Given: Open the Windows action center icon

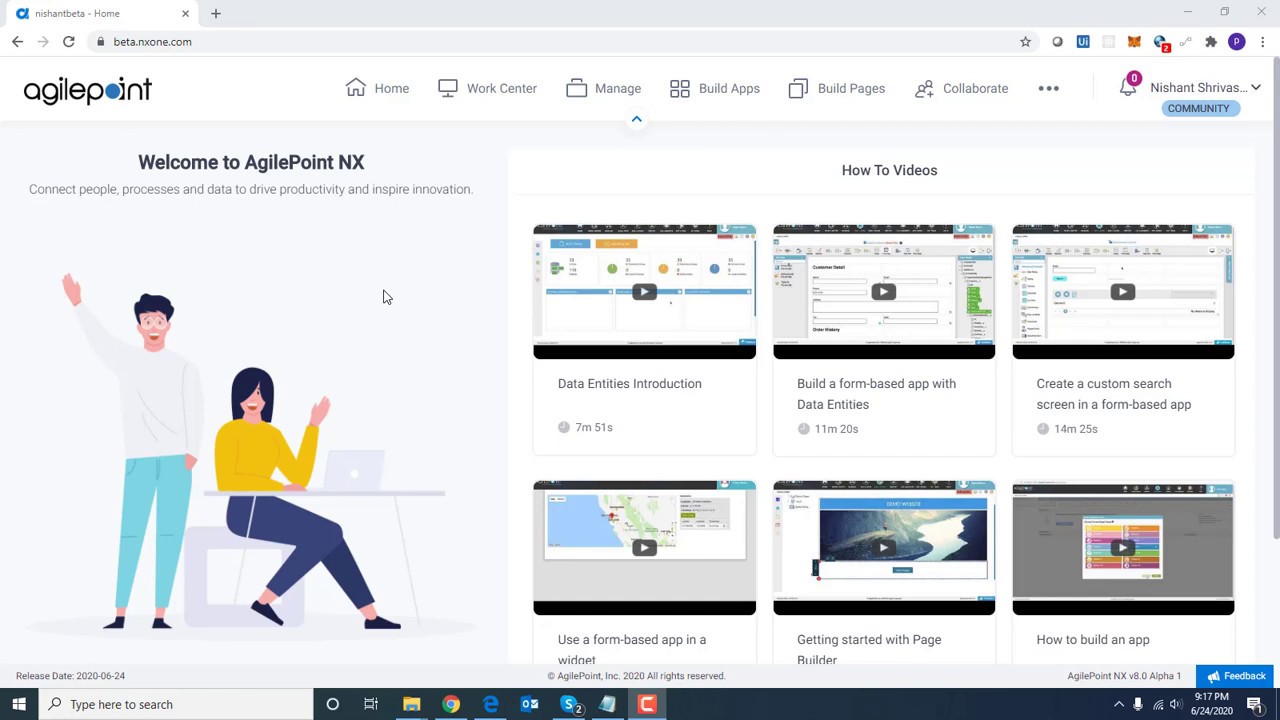Looking at the screenshot, I should [x=1254, y=704].
